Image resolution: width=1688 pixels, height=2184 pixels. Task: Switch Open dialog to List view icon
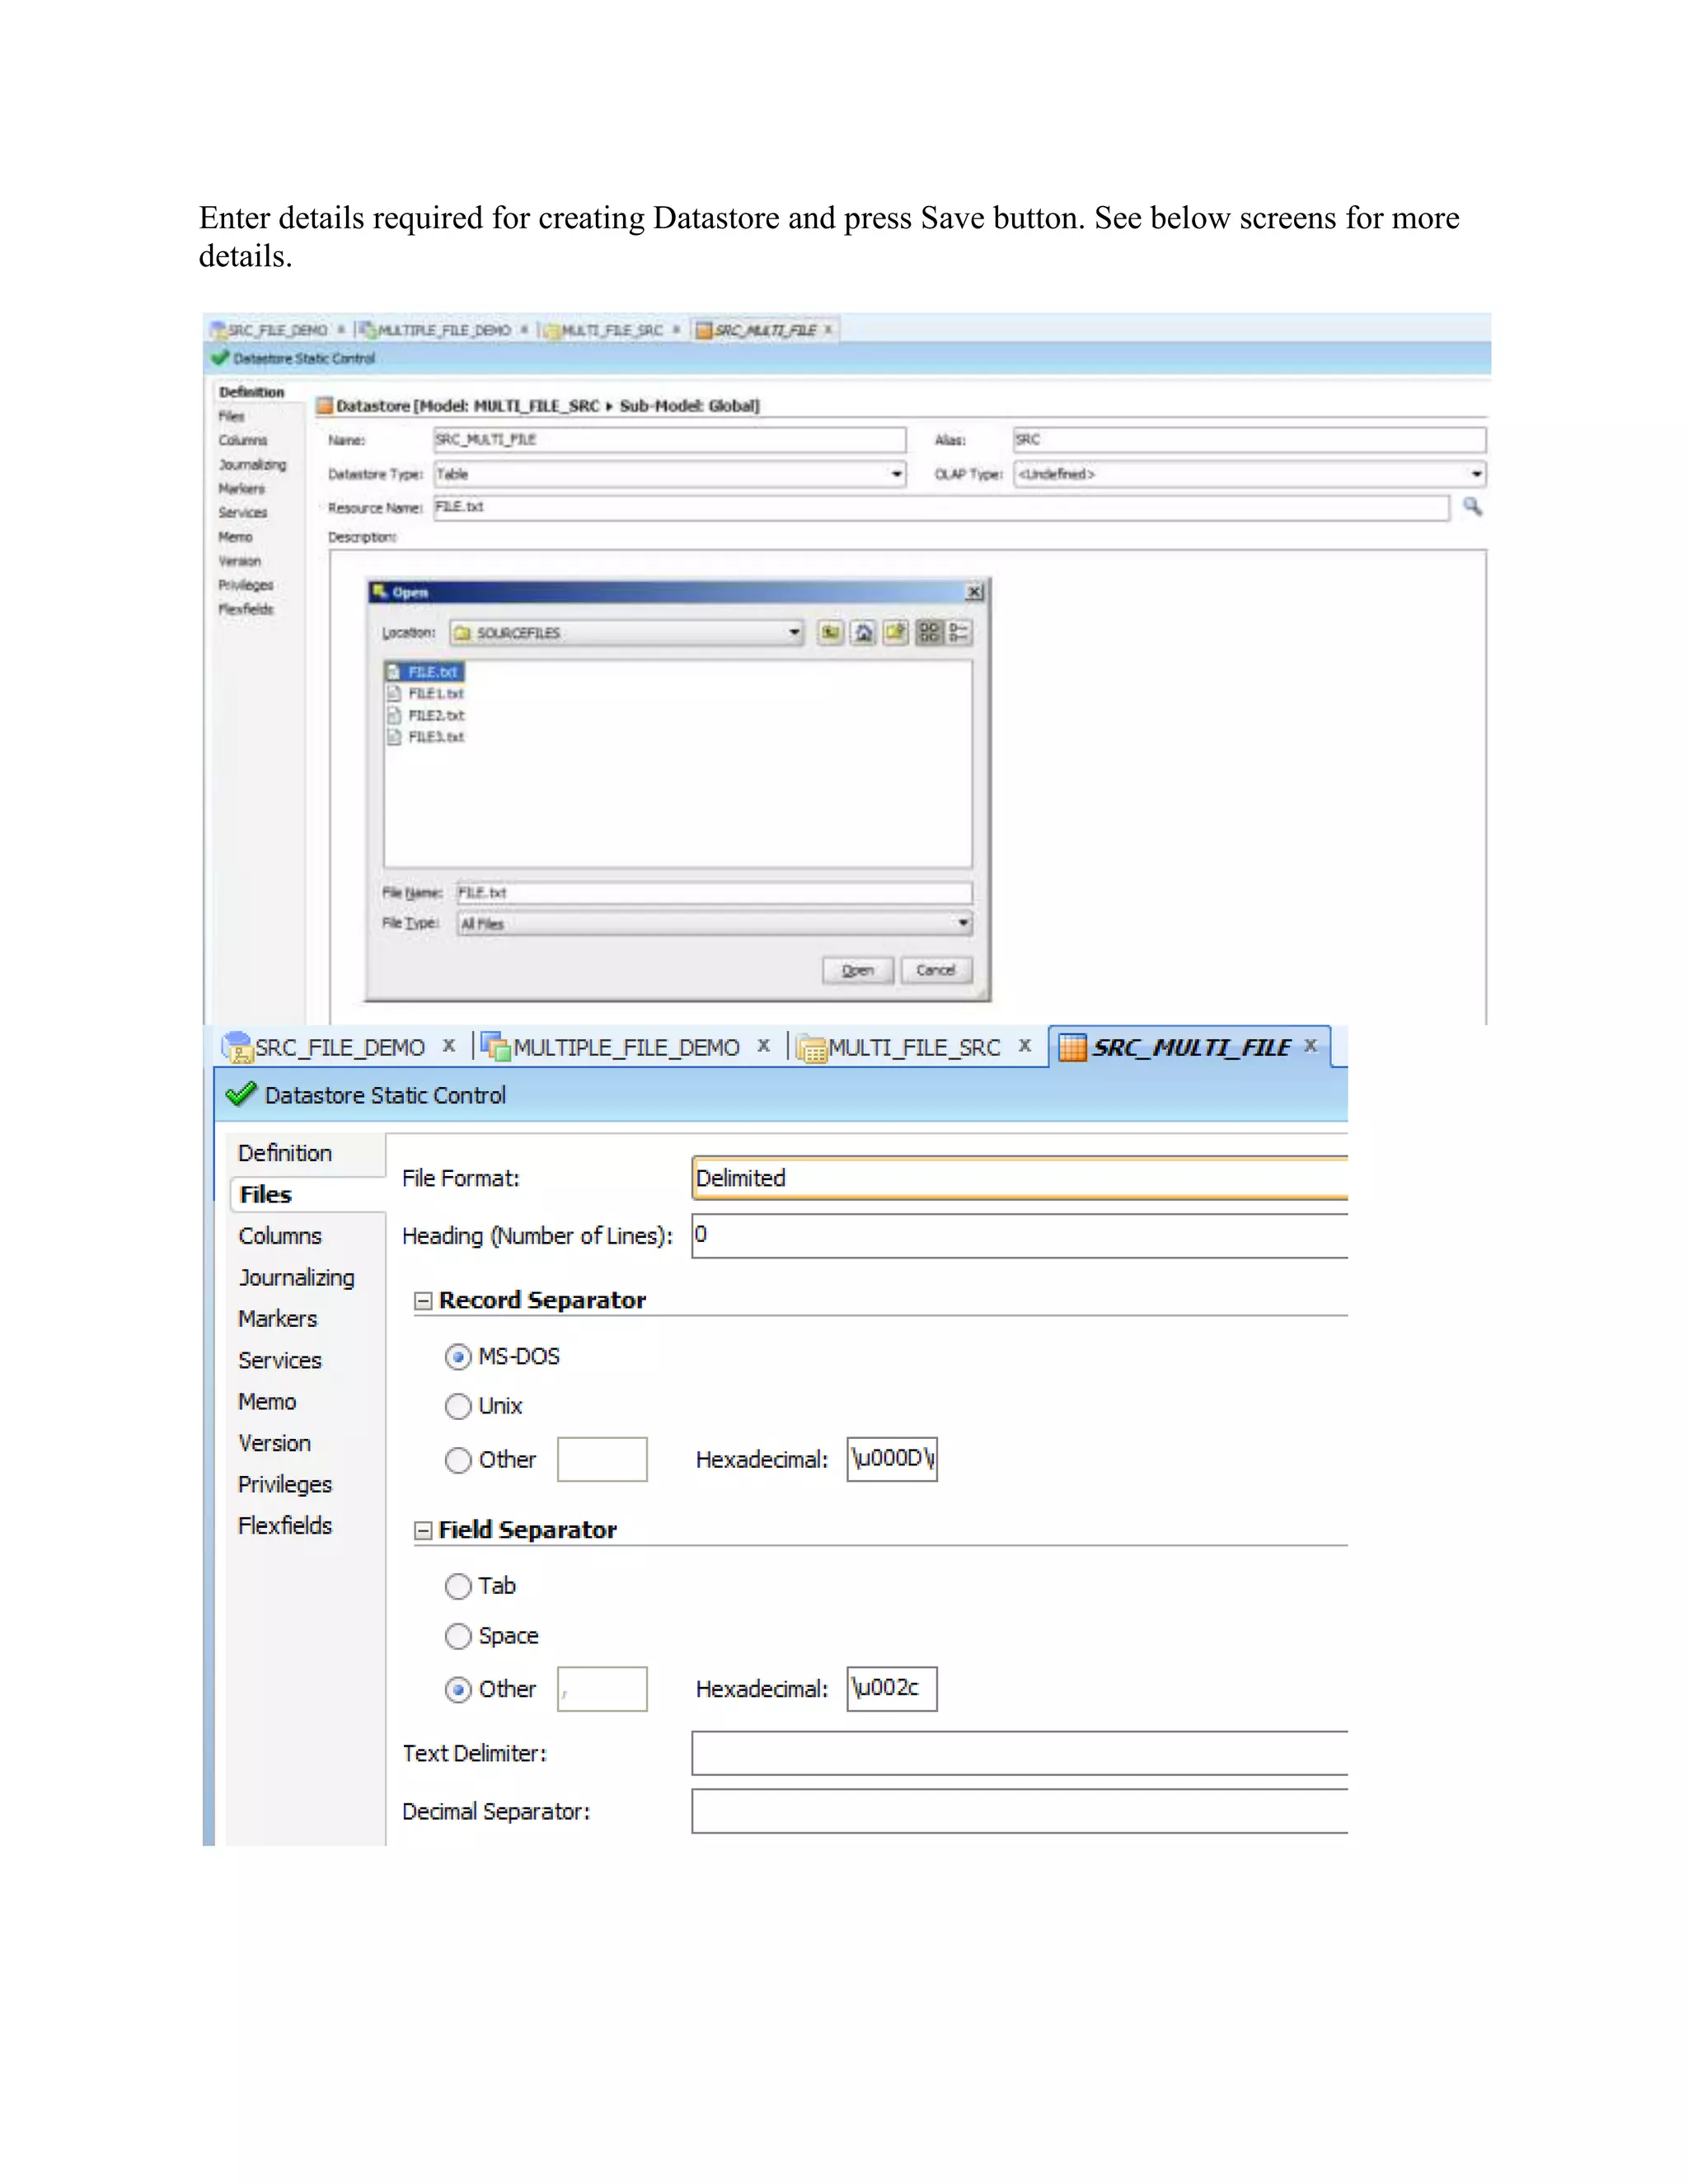click(x=929, y=632)
